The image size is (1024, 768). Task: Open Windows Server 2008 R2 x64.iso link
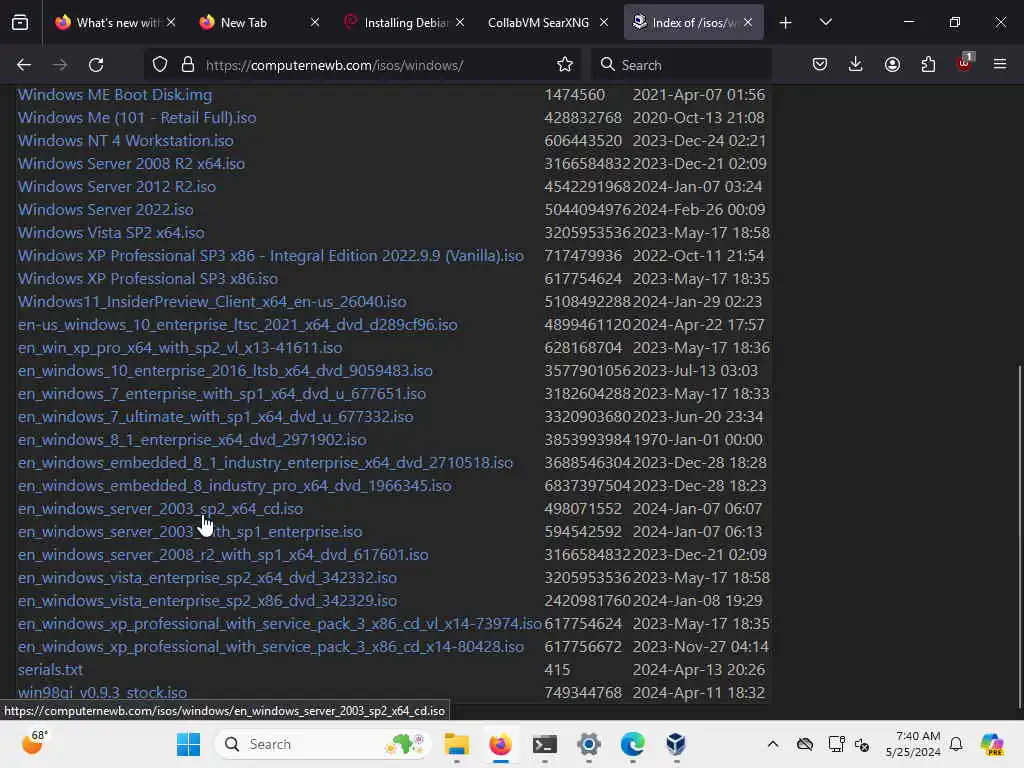pyautogui.click(x=131, y=164)
